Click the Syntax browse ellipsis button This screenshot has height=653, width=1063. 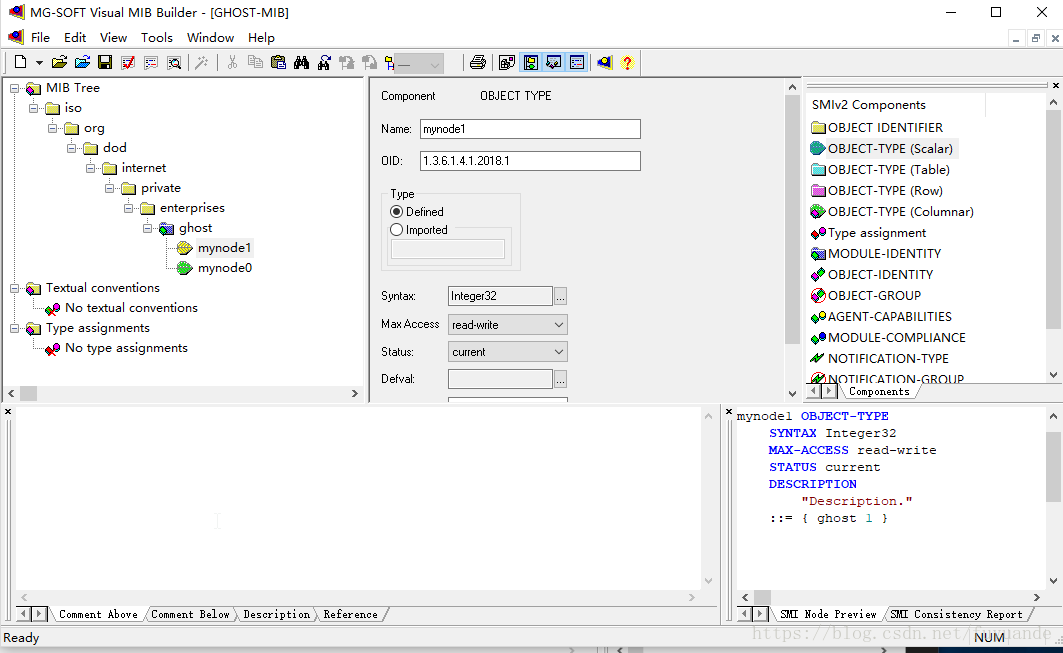click(560, 296)
